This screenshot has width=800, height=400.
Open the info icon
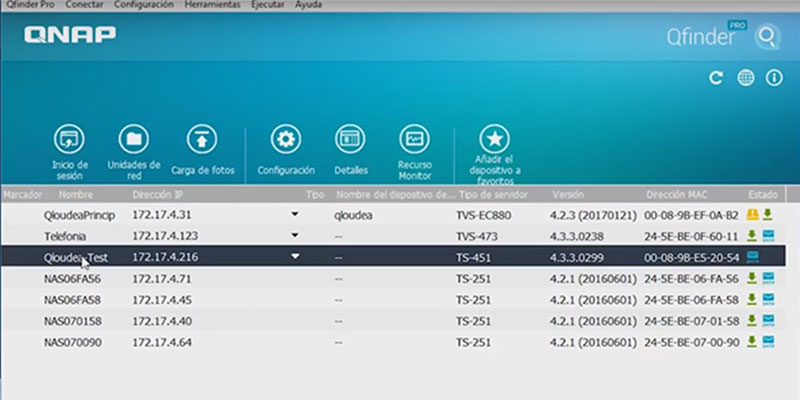tap(774, 78)
